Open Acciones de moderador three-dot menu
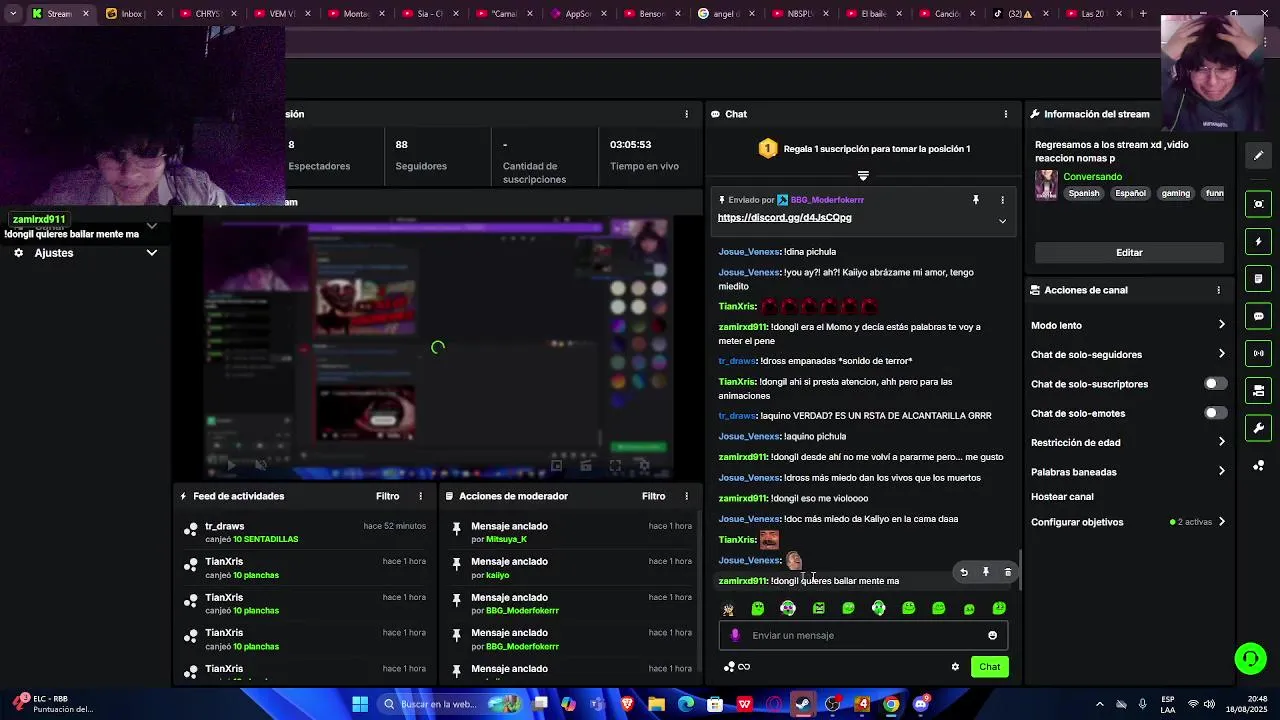Viewport: 1280px width, 720px height. pos(686,496)
